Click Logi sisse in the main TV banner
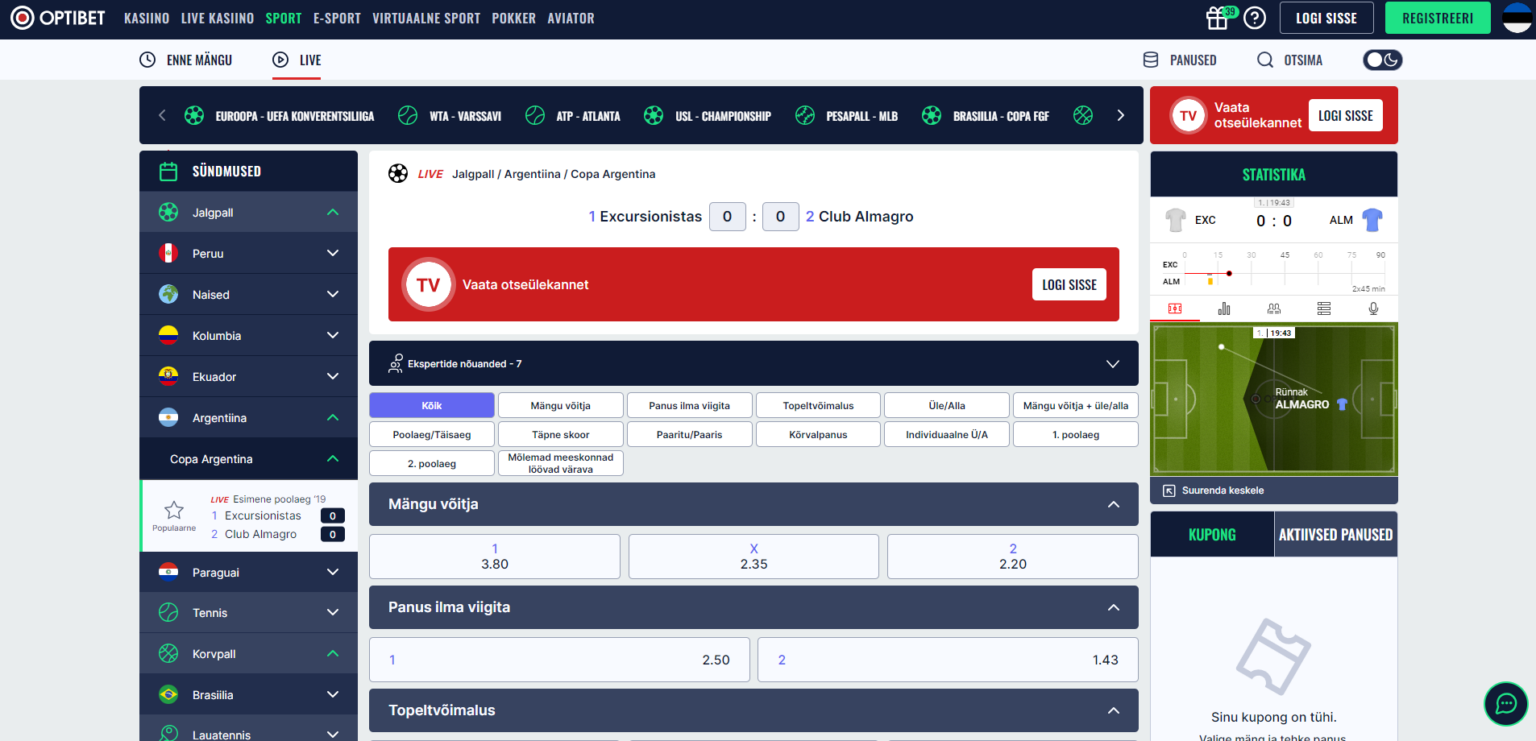The image size is (1536, 741). [1069, 284]
